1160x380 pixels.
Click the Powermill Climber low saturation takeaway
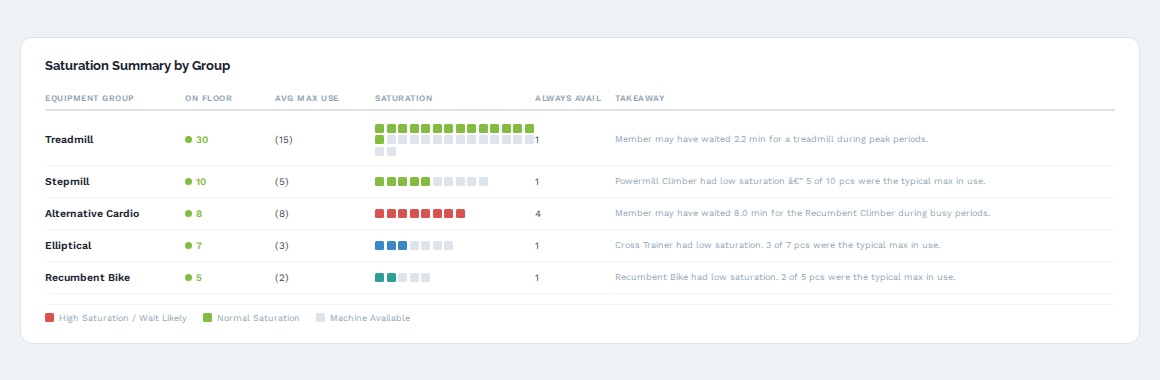[800, 181]
